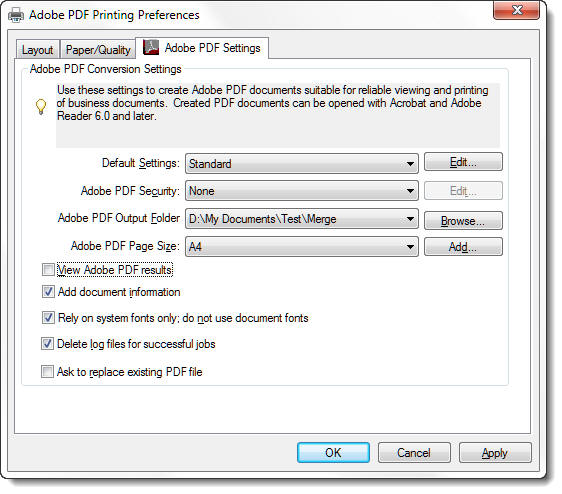Expand the Adobe PDF Security dropdown

pos(301,191)
